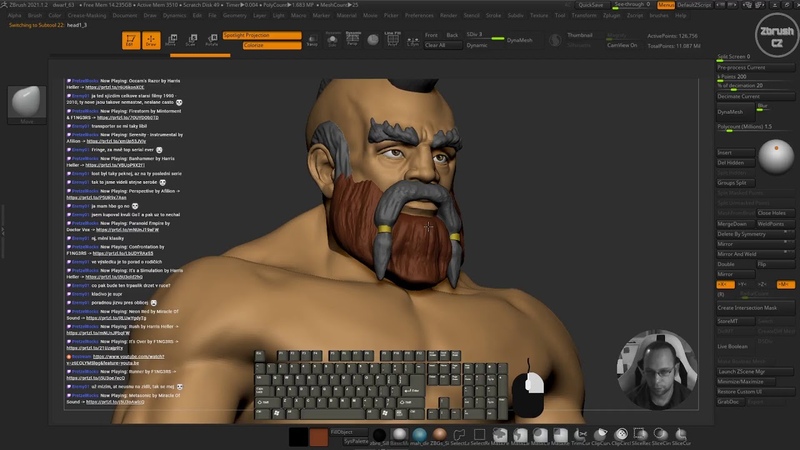Pick the SliceCurve brush
The image size is (800, 450).
tap(681, 435)
